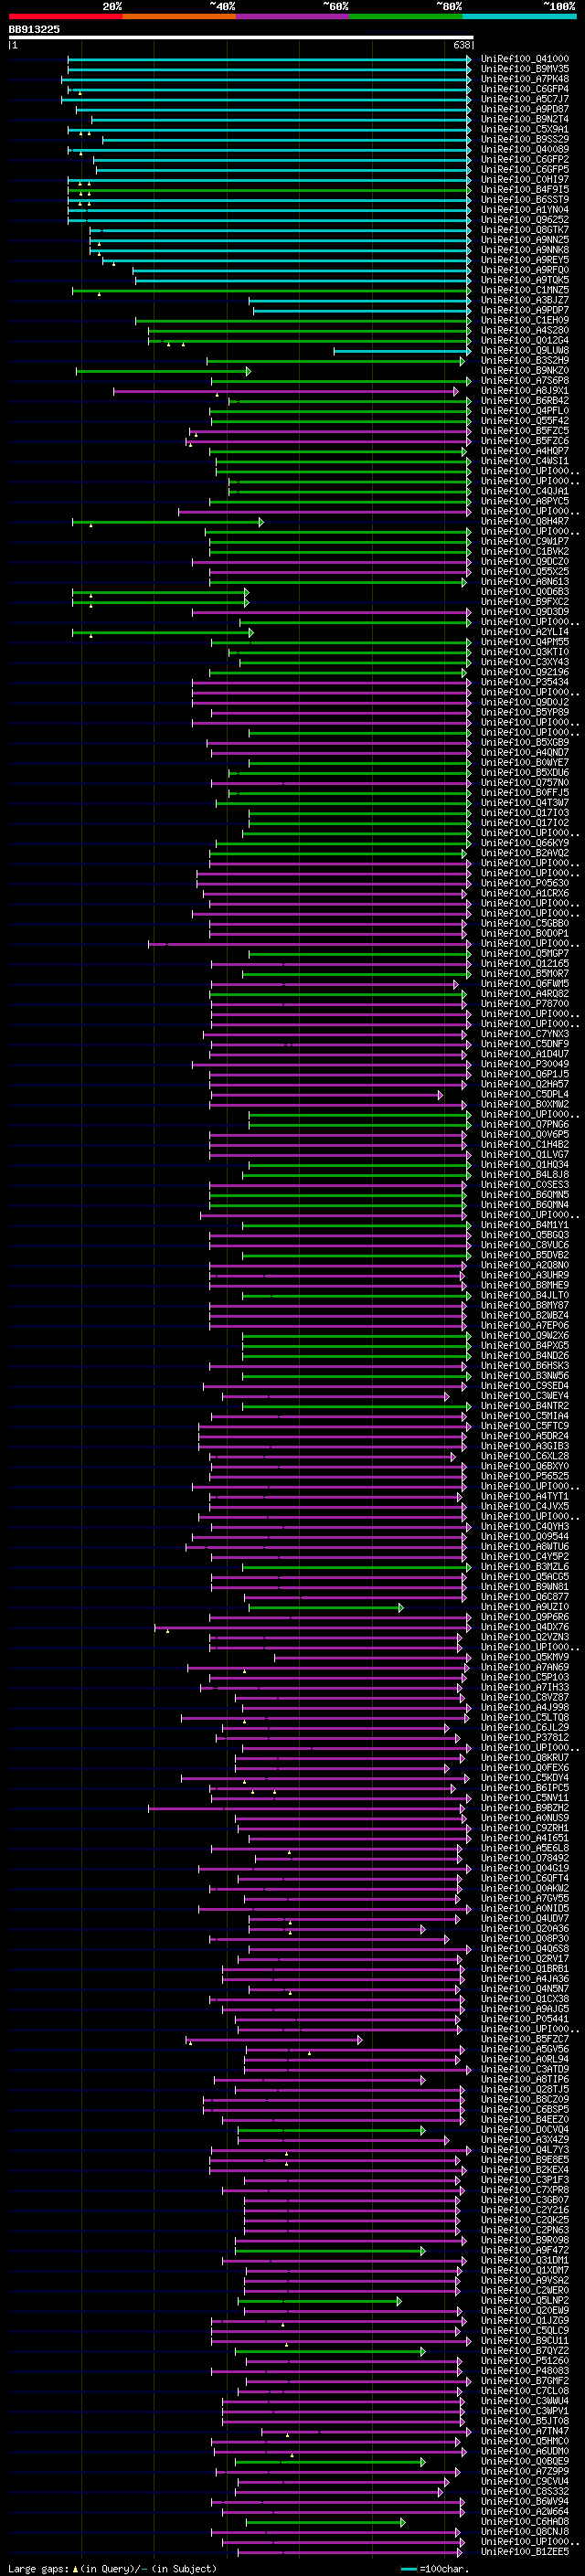This screenshot has width=585, height=2576.
Task: Select label UniRef100_P56525
Action: click(x=525, y=1476)
